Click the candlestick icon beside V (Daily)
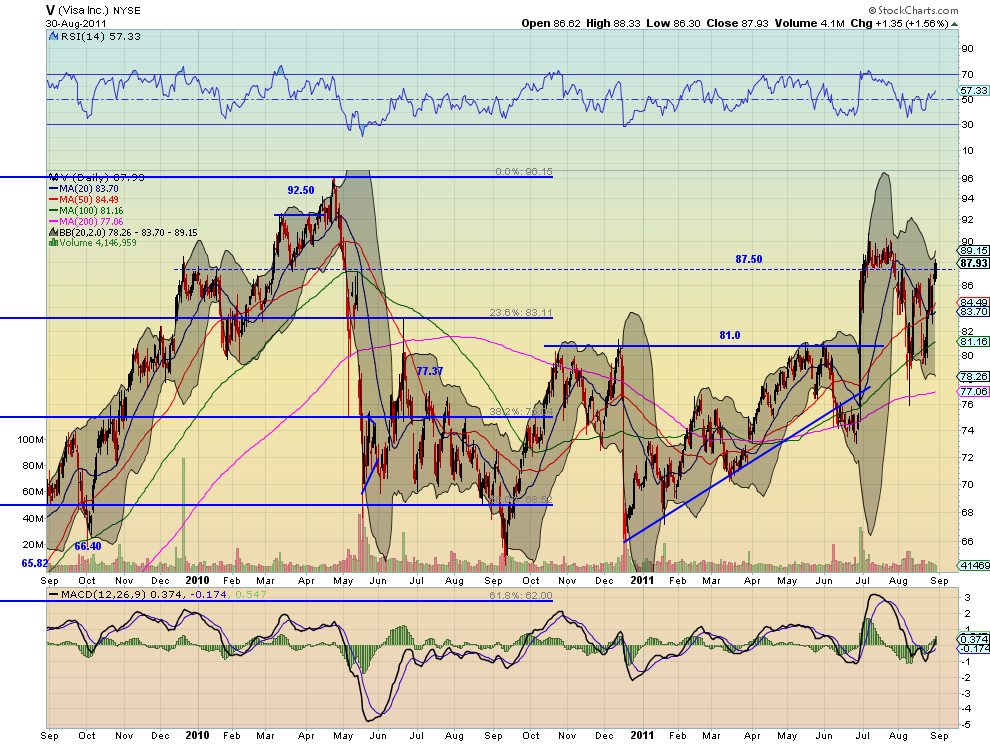Viewport: 990px width, 744px height. tap(53, 177)
